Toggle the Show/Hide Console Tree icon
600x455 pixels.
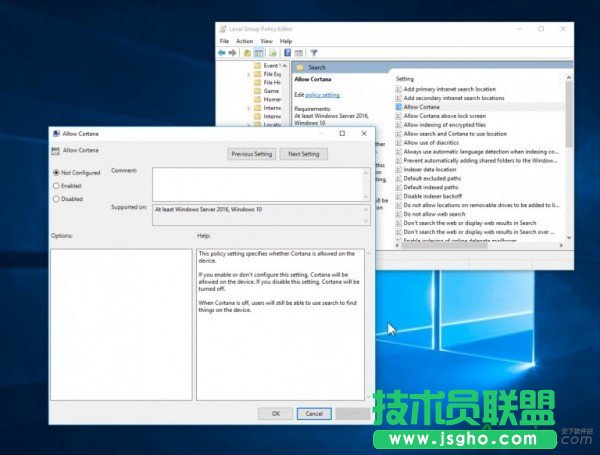pyautogui.click(x=259, y=53)
